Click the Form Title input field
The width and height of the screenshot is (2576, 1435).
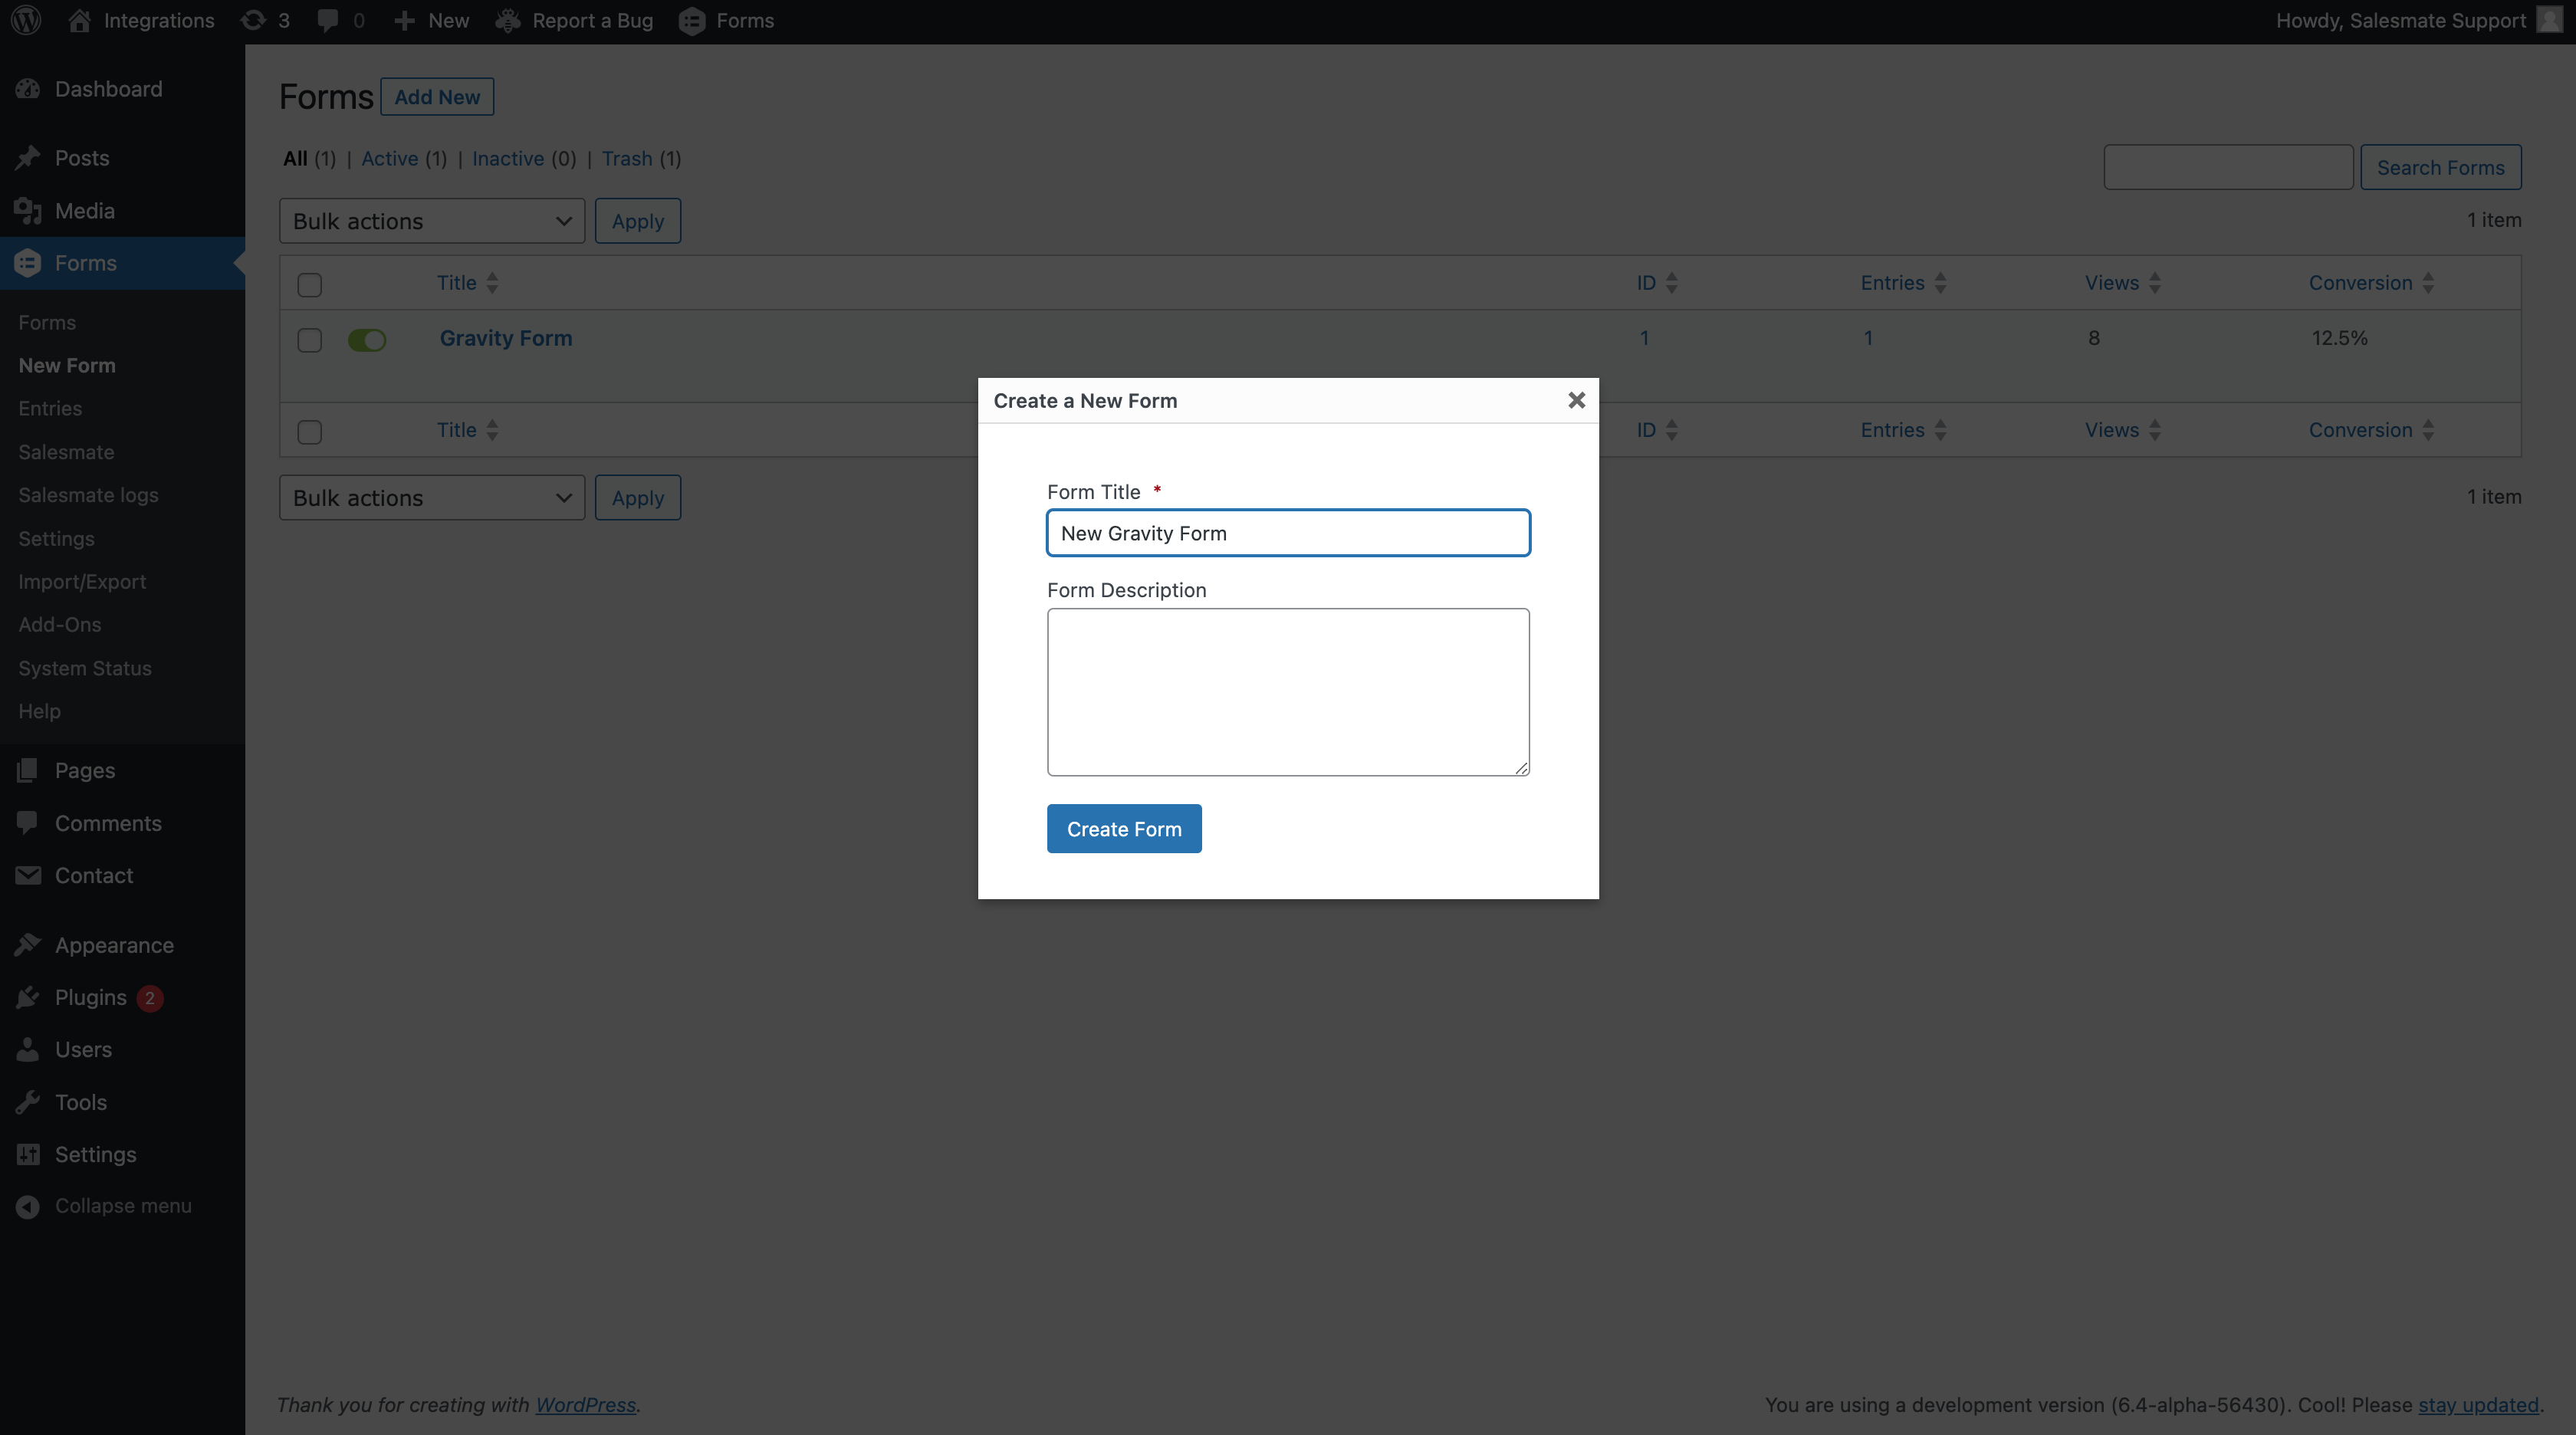coord(1288,533)
